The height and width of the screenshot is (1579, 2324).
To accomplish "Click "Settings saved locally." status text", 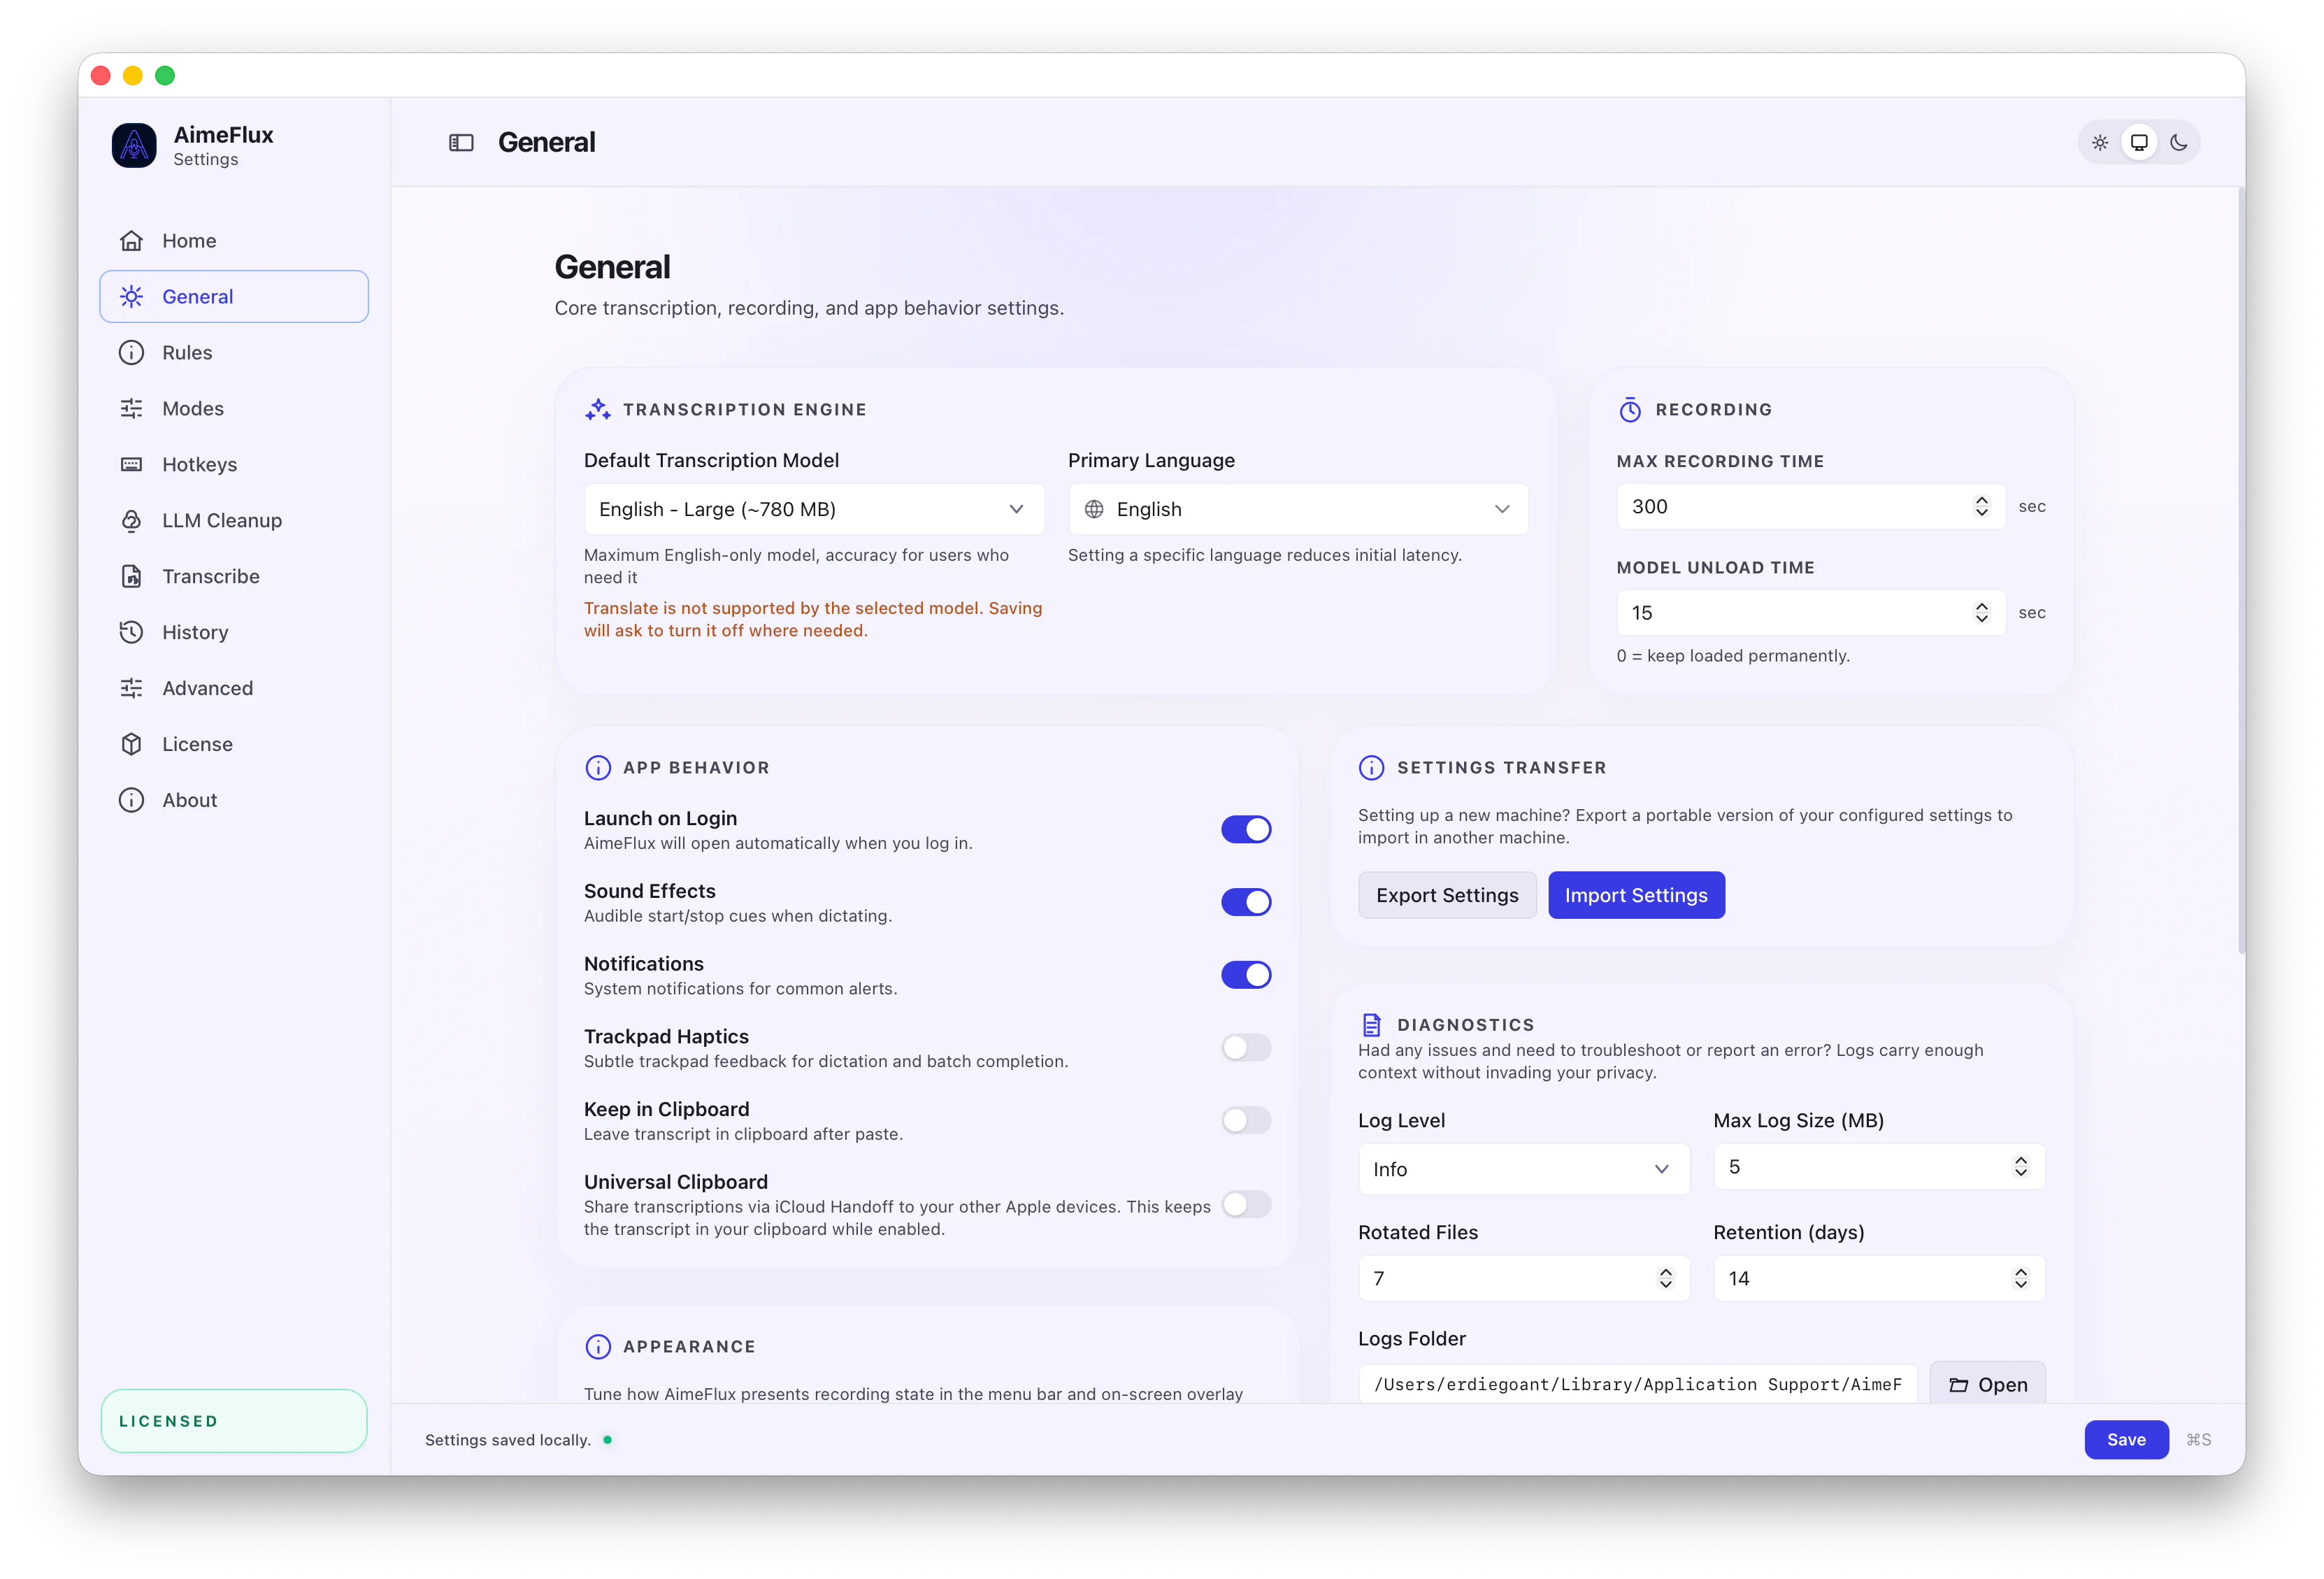I will point(508,1440).
